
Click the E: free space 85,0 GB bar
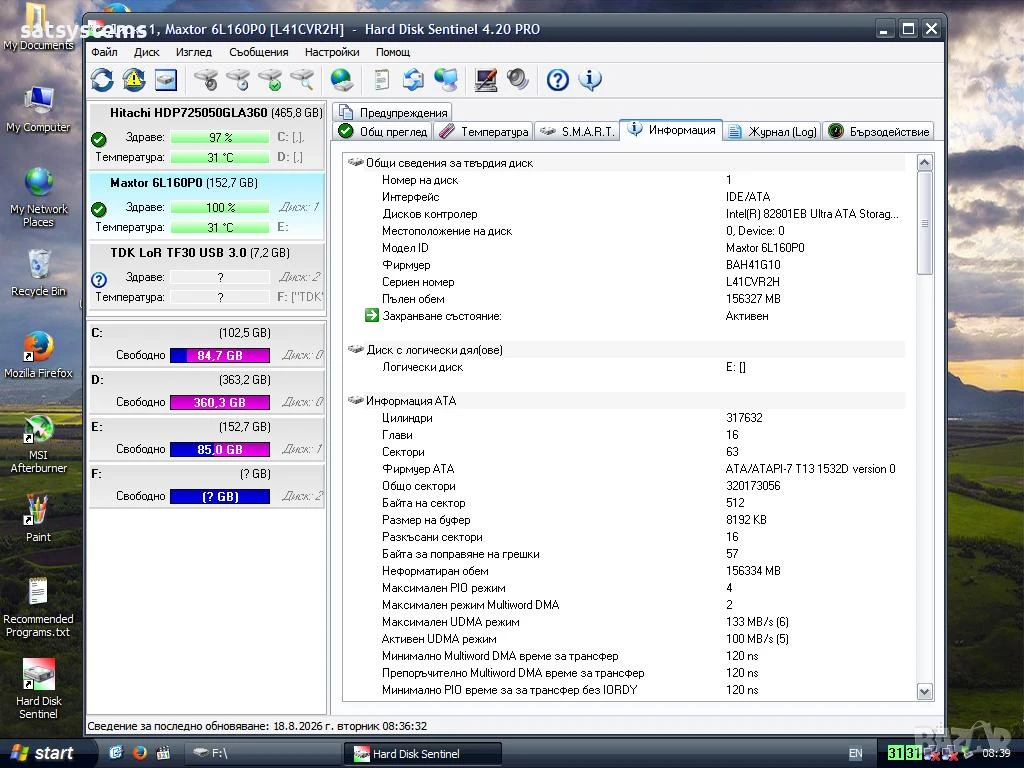[x=220, y=449]
